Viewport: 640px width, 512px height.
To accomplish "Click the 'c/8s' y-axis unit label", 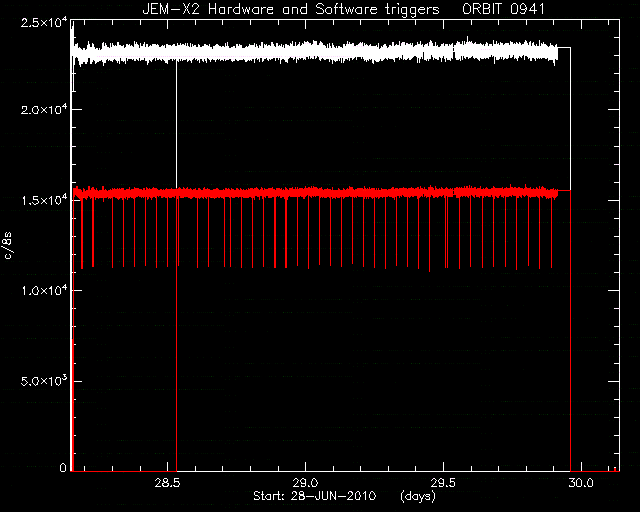I will (8, 245).
